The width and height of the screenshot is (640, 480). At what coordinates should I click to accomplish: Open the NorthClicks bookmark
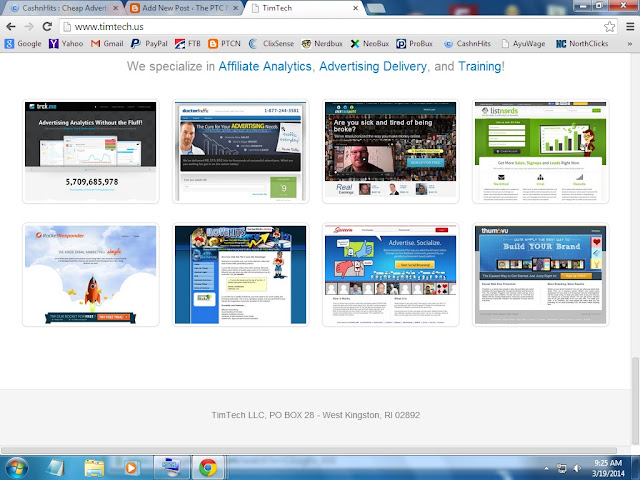[x=582, y=44]
